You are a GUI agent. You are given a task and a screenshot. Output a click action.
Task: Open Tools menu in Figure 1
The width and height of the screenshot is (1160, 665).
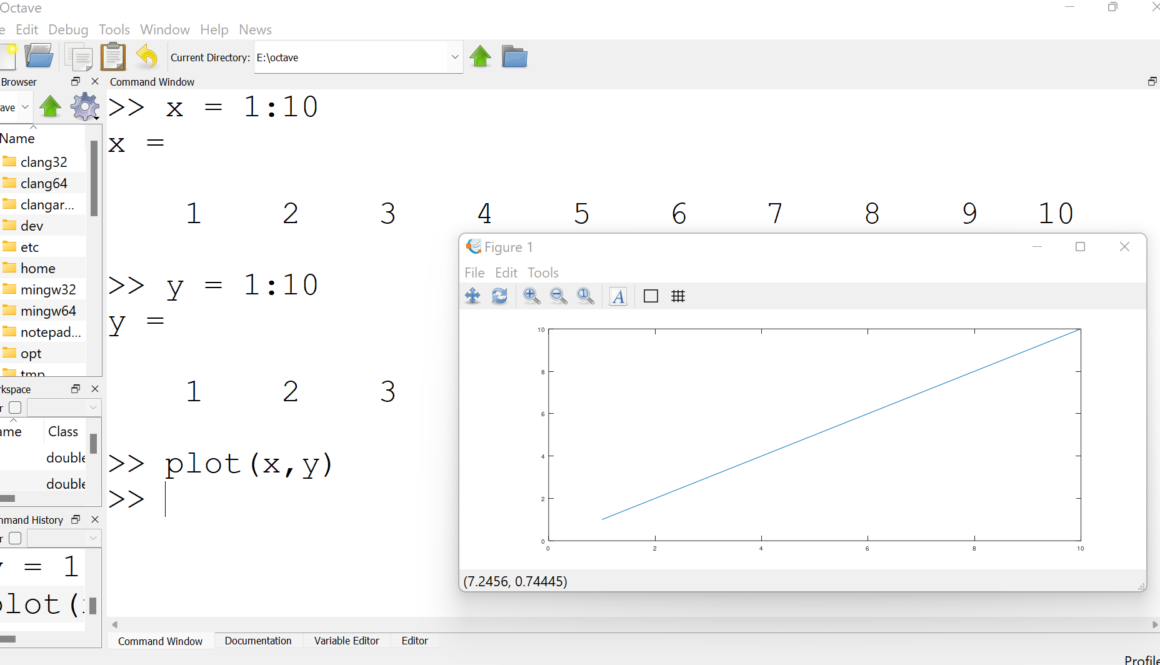543,273
